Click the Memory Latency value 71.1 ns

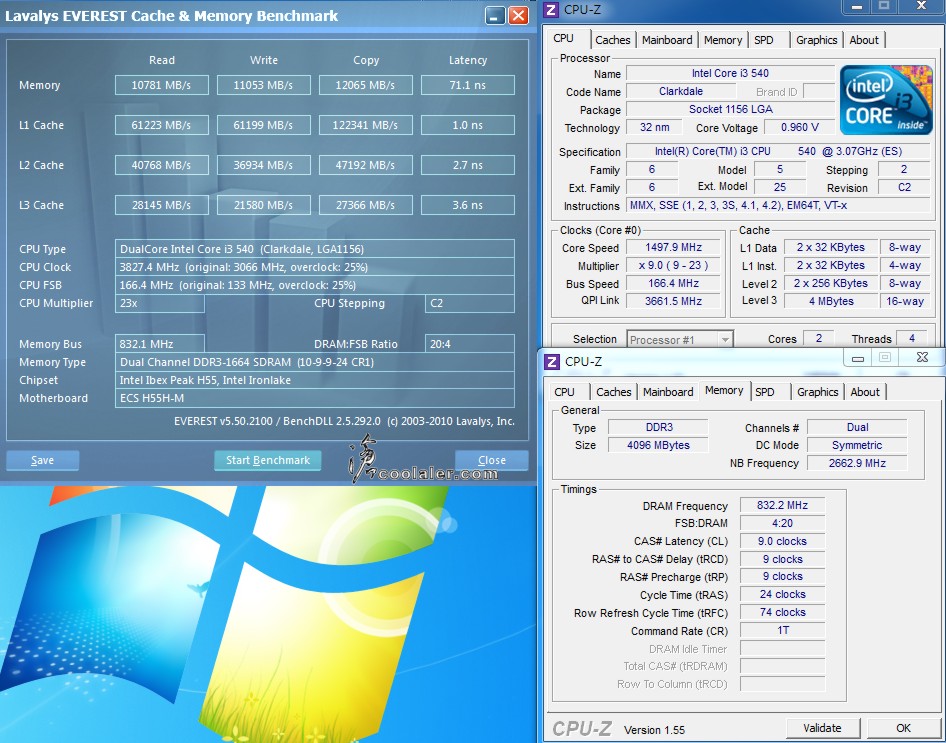tap(468, 85)
